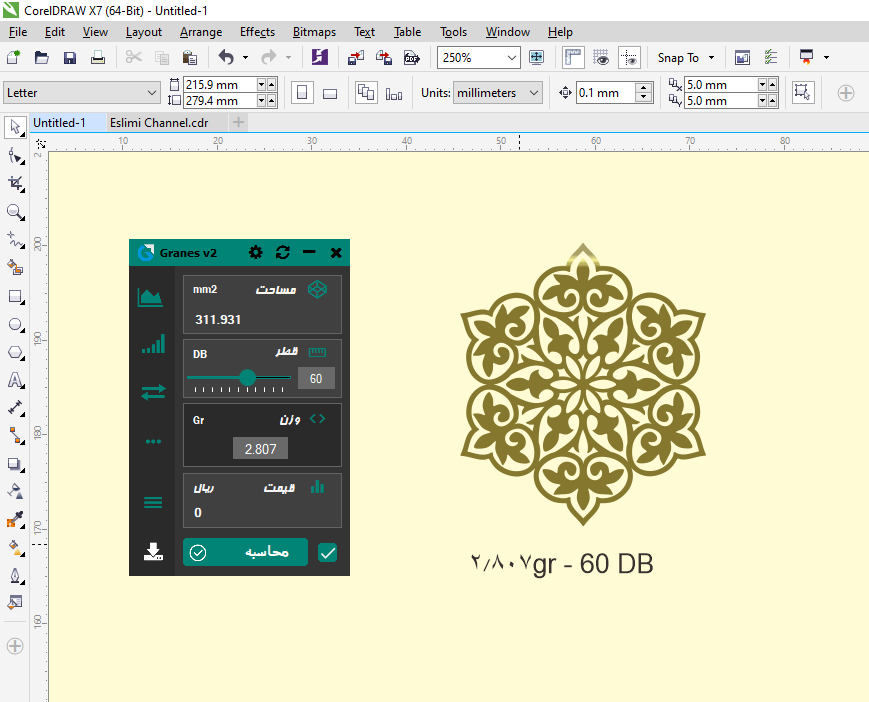Screen dimensions: 869x702
Task: Toggle the checkbox beside the محاسبه button
Action: [x=327, y=552]
